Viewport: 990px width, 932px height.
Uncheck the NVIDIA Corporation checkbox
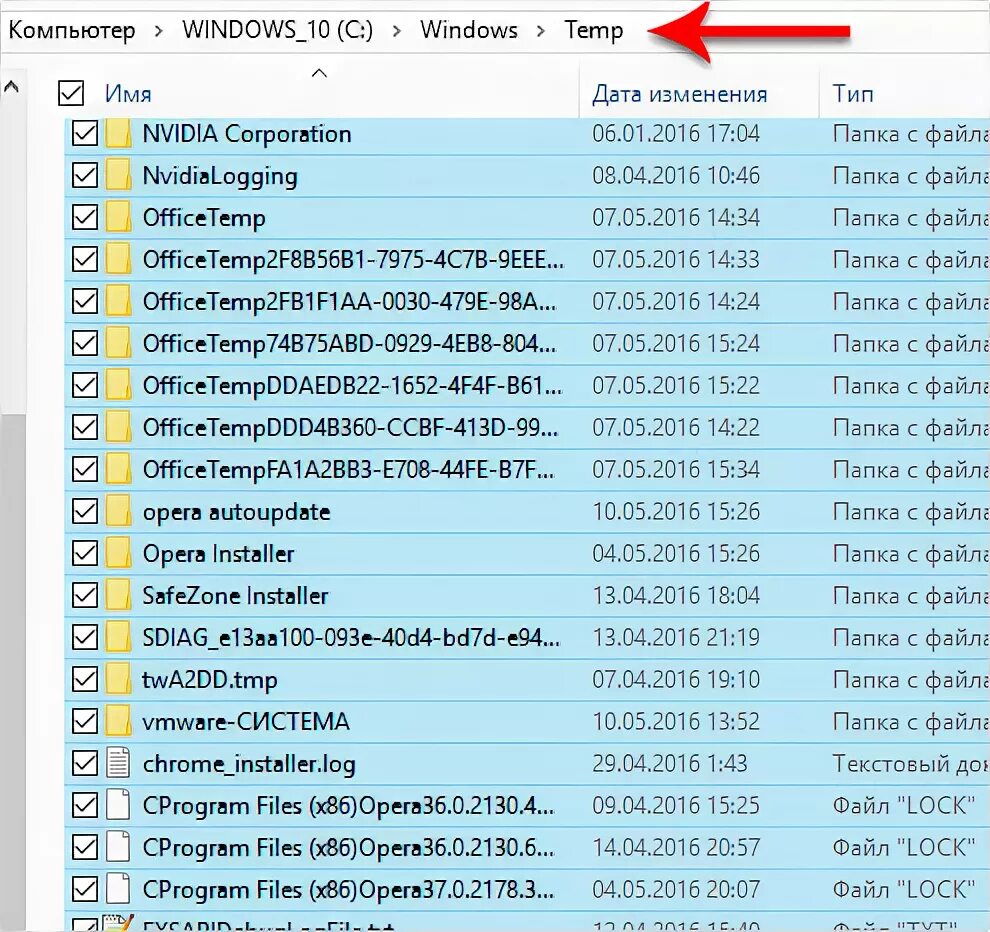(85, 134)
